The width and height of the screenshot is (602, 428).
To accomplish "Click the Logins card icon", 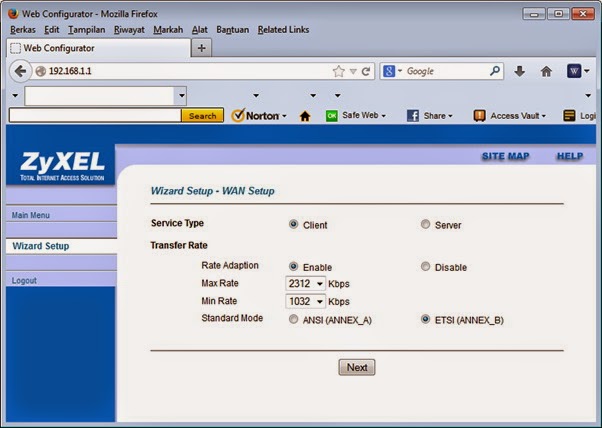I will coord(569,116).
